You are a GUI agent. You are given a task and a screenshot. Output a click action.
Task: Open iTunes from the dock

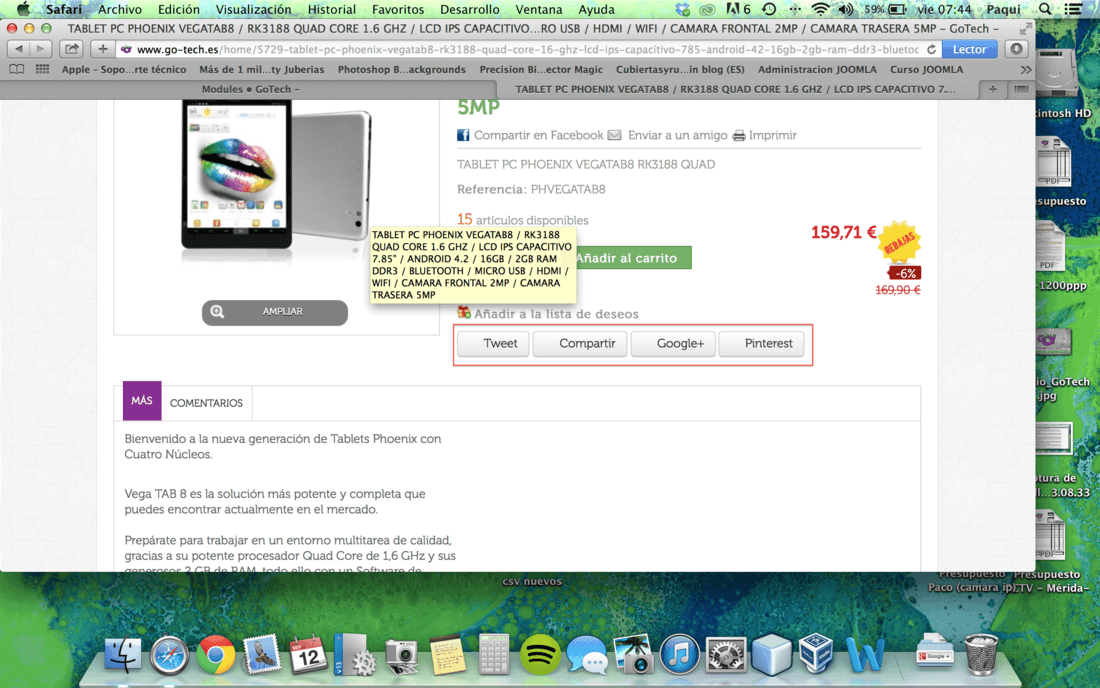click(x=678, y=656)
